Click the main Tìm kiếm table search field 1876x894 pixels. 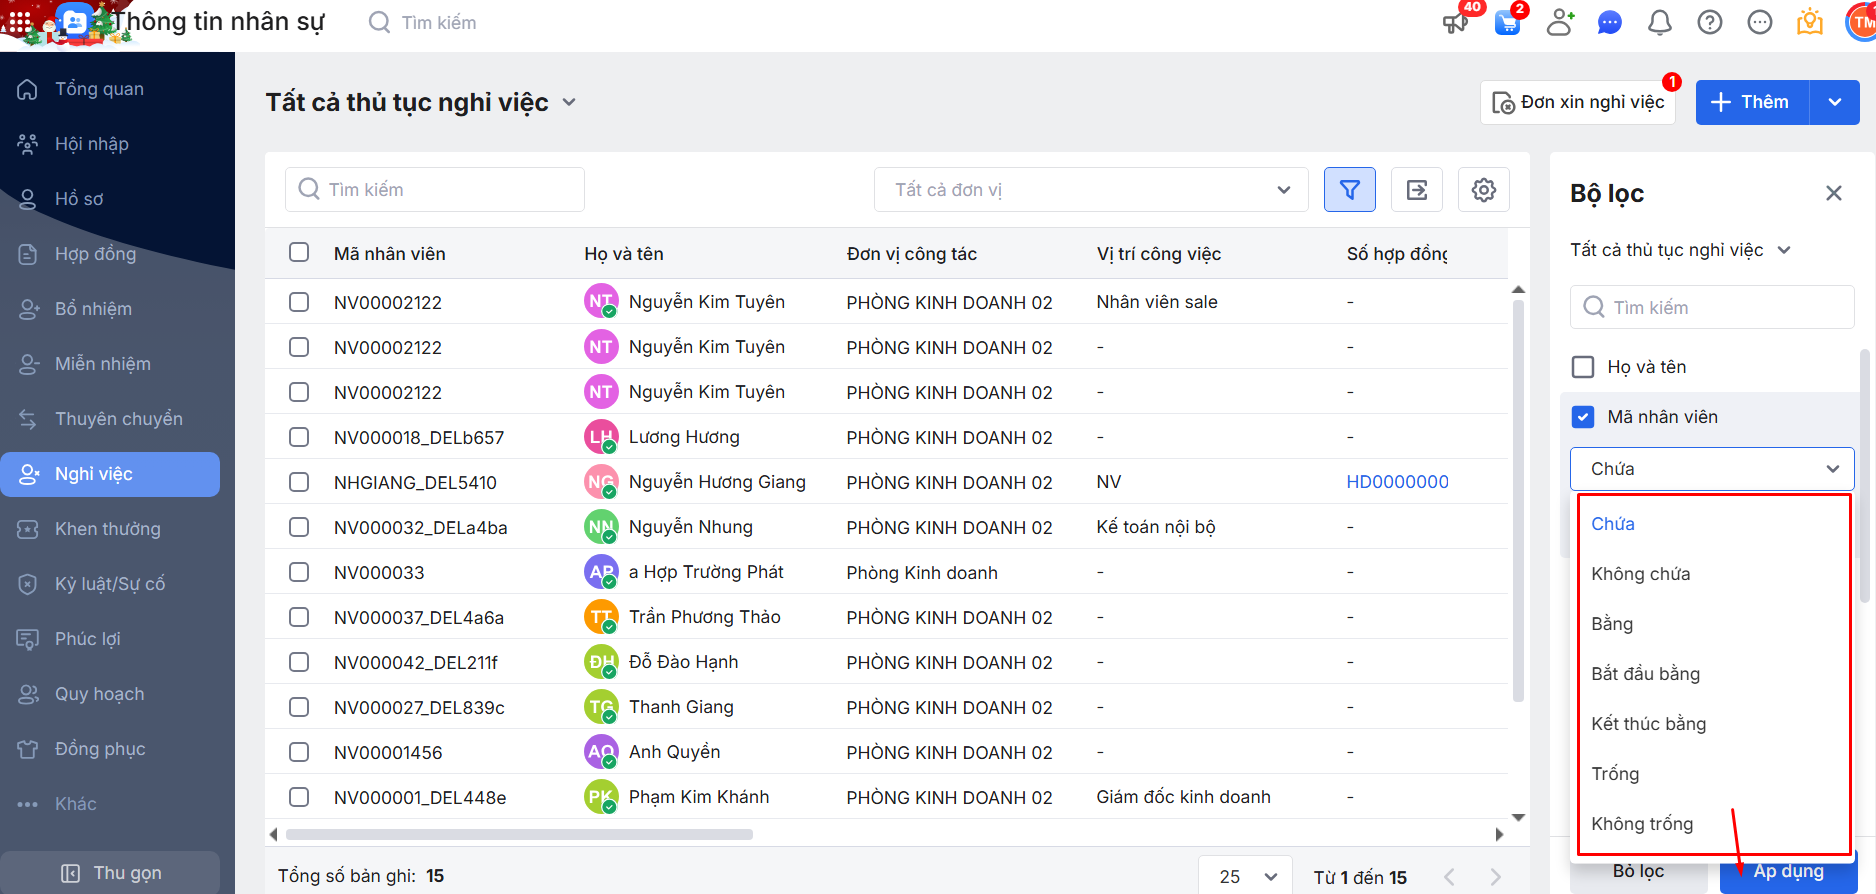pyautogui.click(x=435, y=190)
